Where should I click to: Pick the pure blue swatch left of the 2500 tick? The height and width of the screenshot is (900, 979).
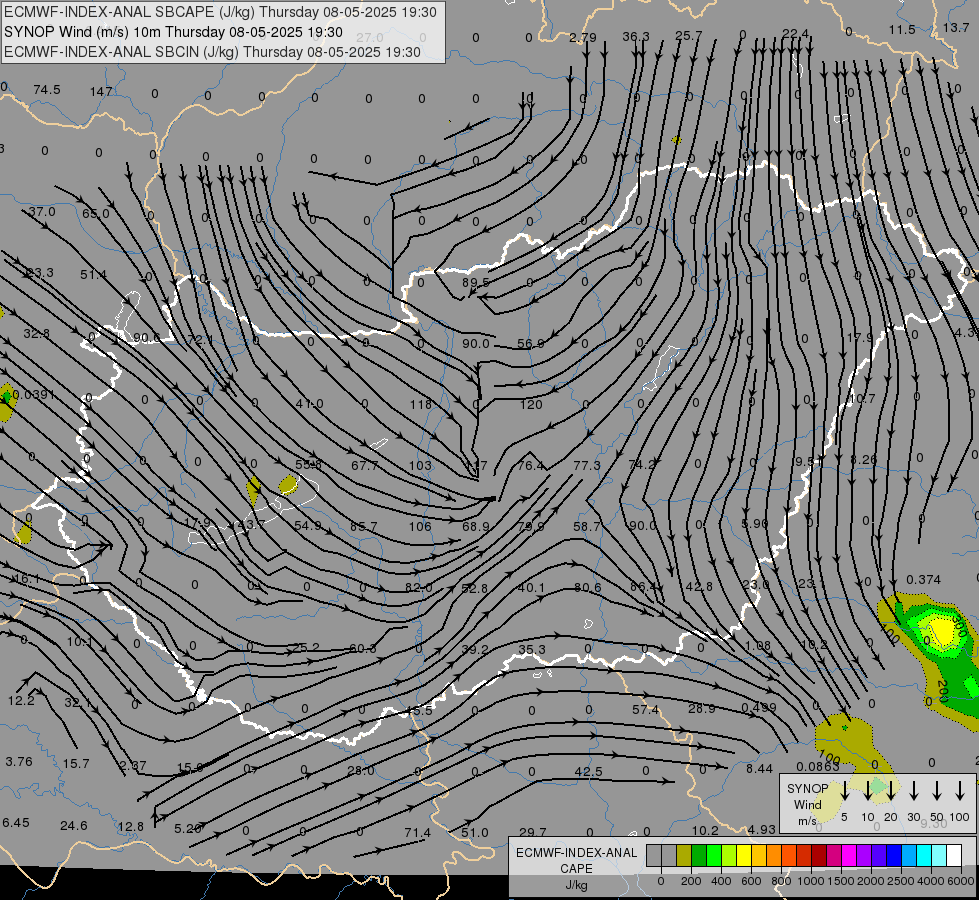(x=893, y=856)
